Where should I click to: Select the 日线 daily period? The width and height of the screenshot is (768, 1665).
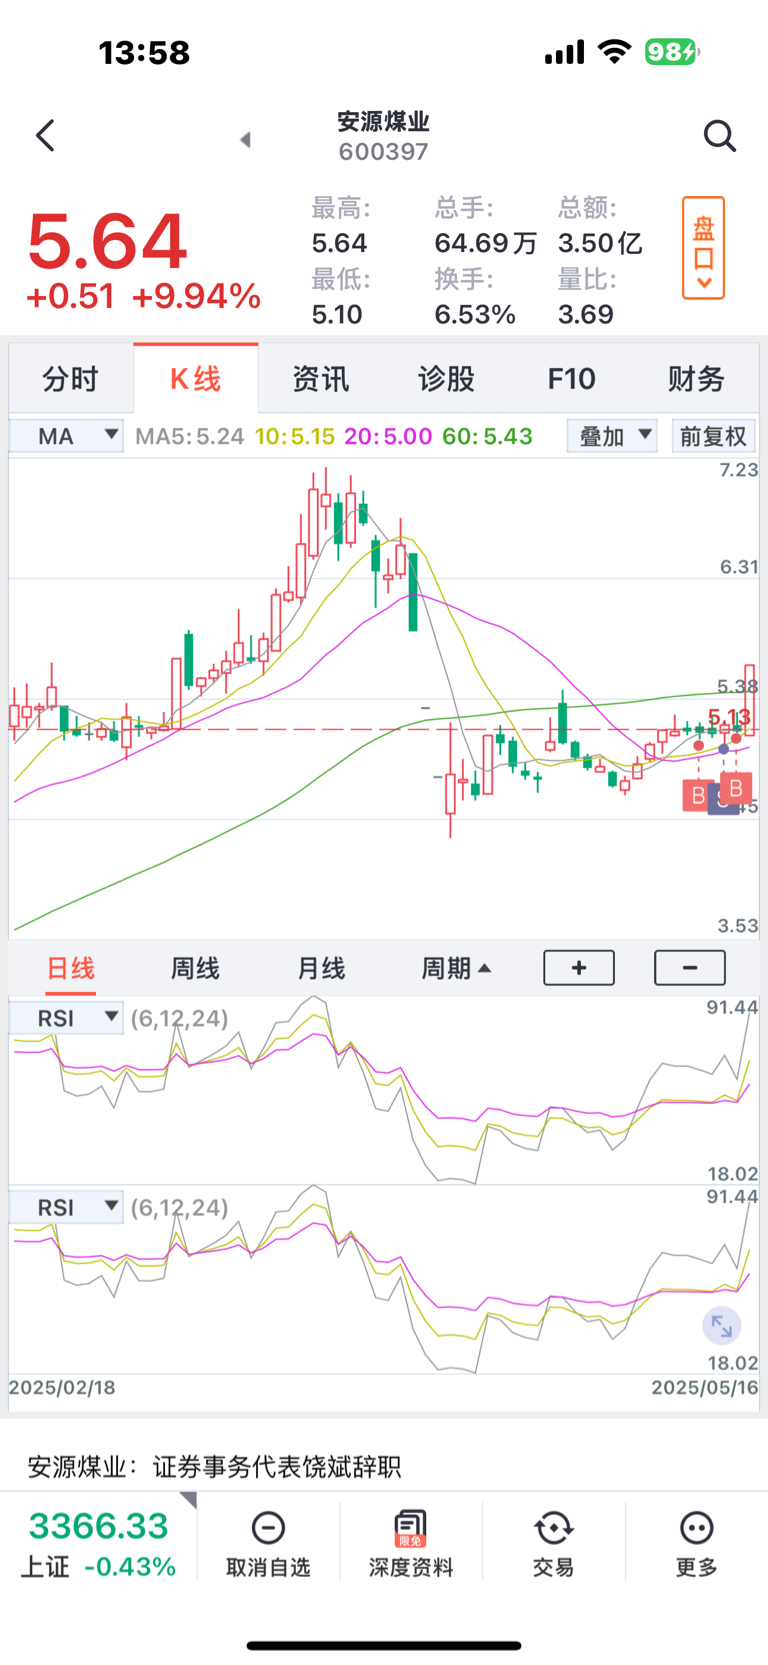tap(71, 968)
